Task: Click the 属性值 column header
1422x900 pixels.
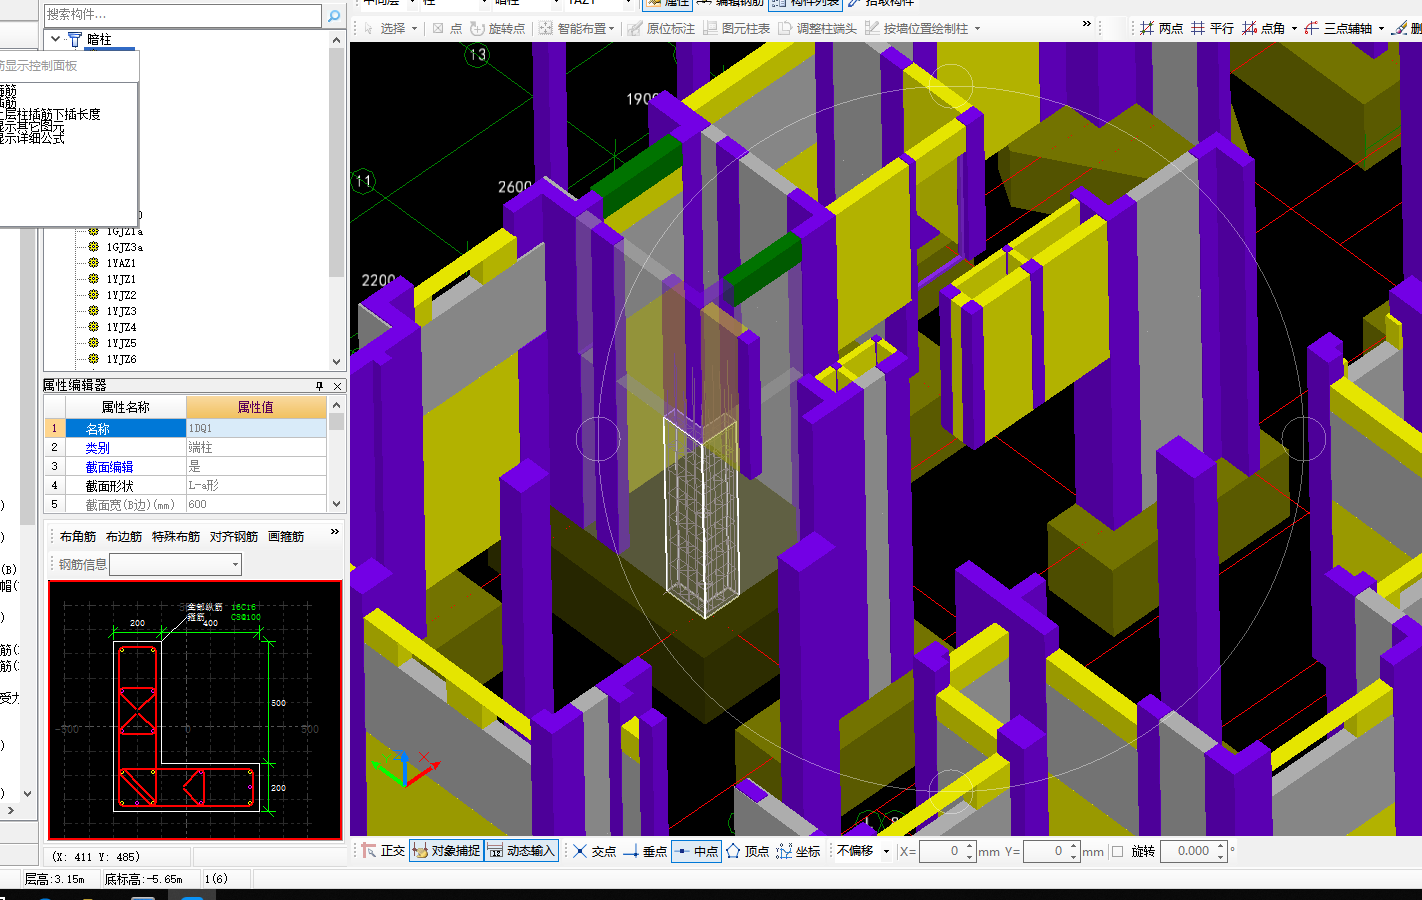Action: coord(256,407)
